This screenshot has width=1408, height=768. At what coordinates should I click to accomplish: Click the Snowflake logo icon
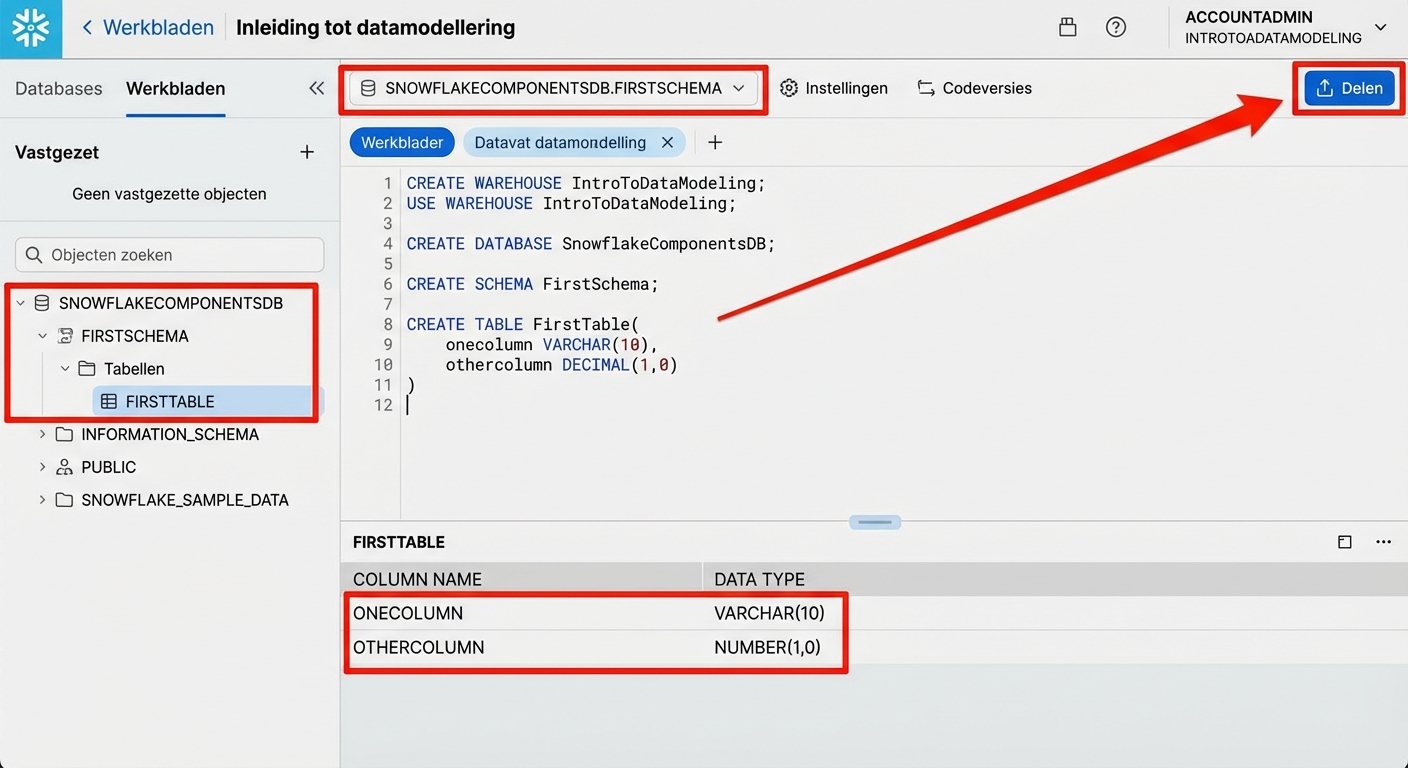[30, 29]
